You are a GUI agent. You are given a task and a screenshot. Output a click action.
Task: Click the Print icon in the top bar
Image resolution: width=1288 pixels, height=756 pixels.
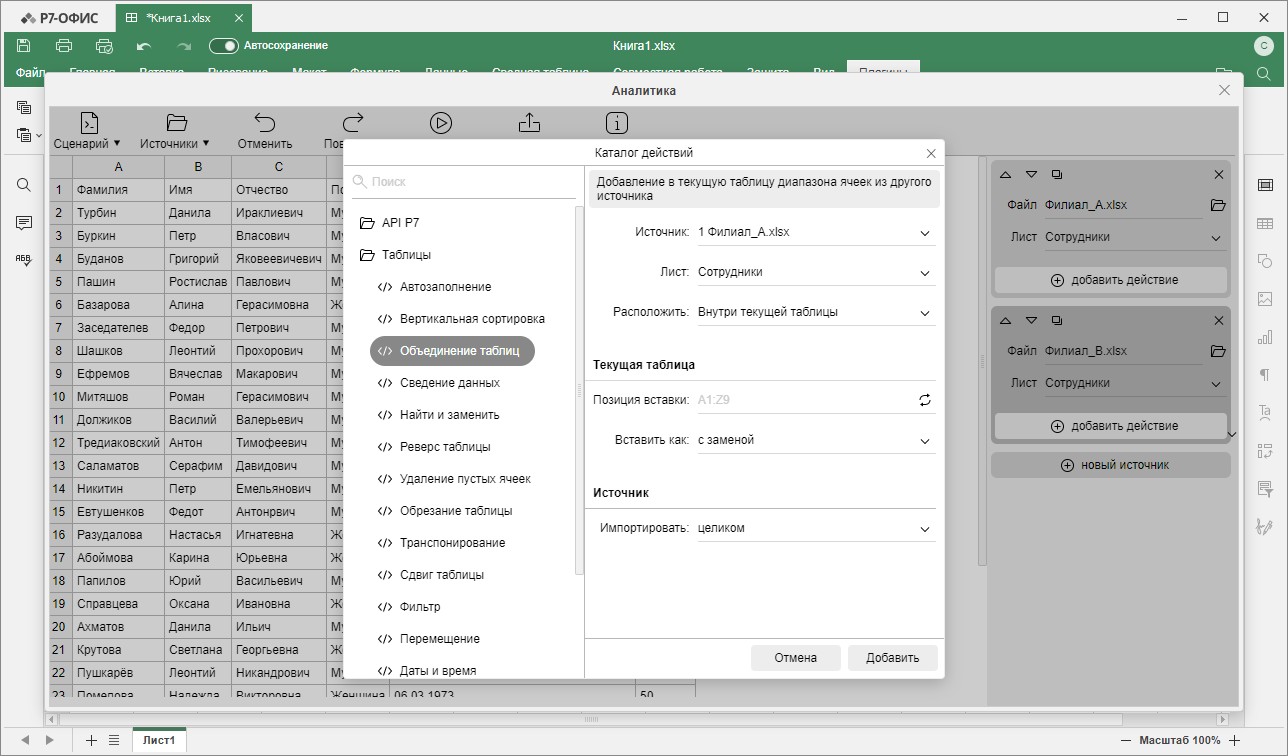[64, 46]
